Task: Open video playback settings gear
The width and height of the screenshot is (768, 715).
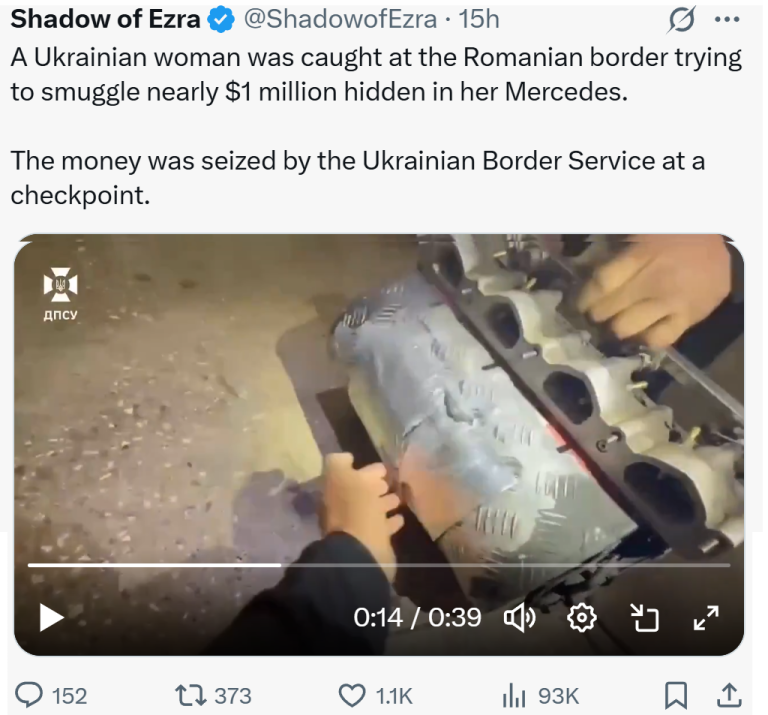Action: tap(581, 618)
